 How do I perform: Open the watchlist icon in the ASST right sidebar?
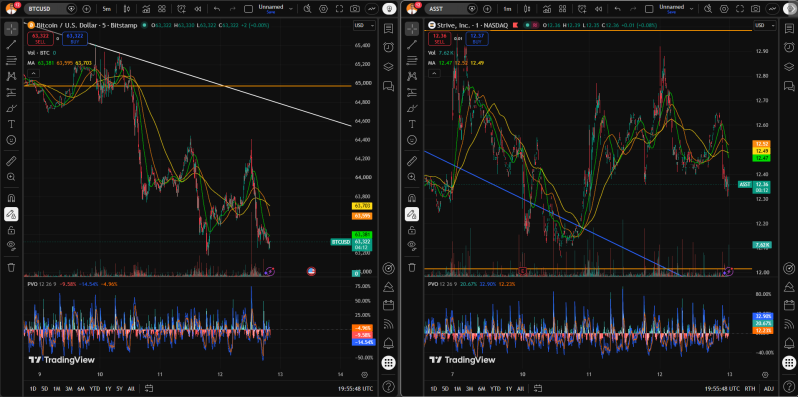click(789, 27)
